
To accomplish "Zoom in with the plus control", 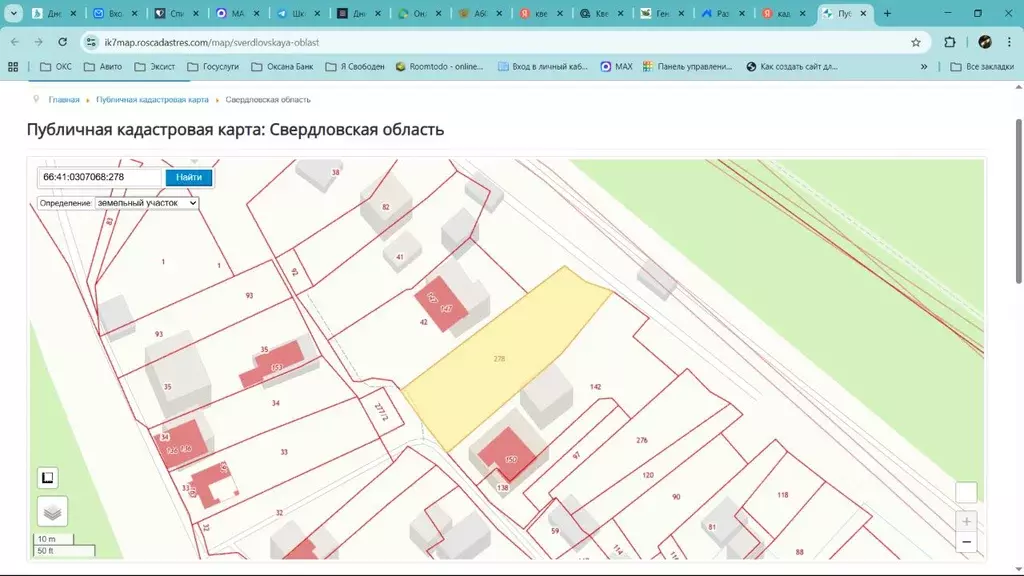I will (x=966, y=521).
